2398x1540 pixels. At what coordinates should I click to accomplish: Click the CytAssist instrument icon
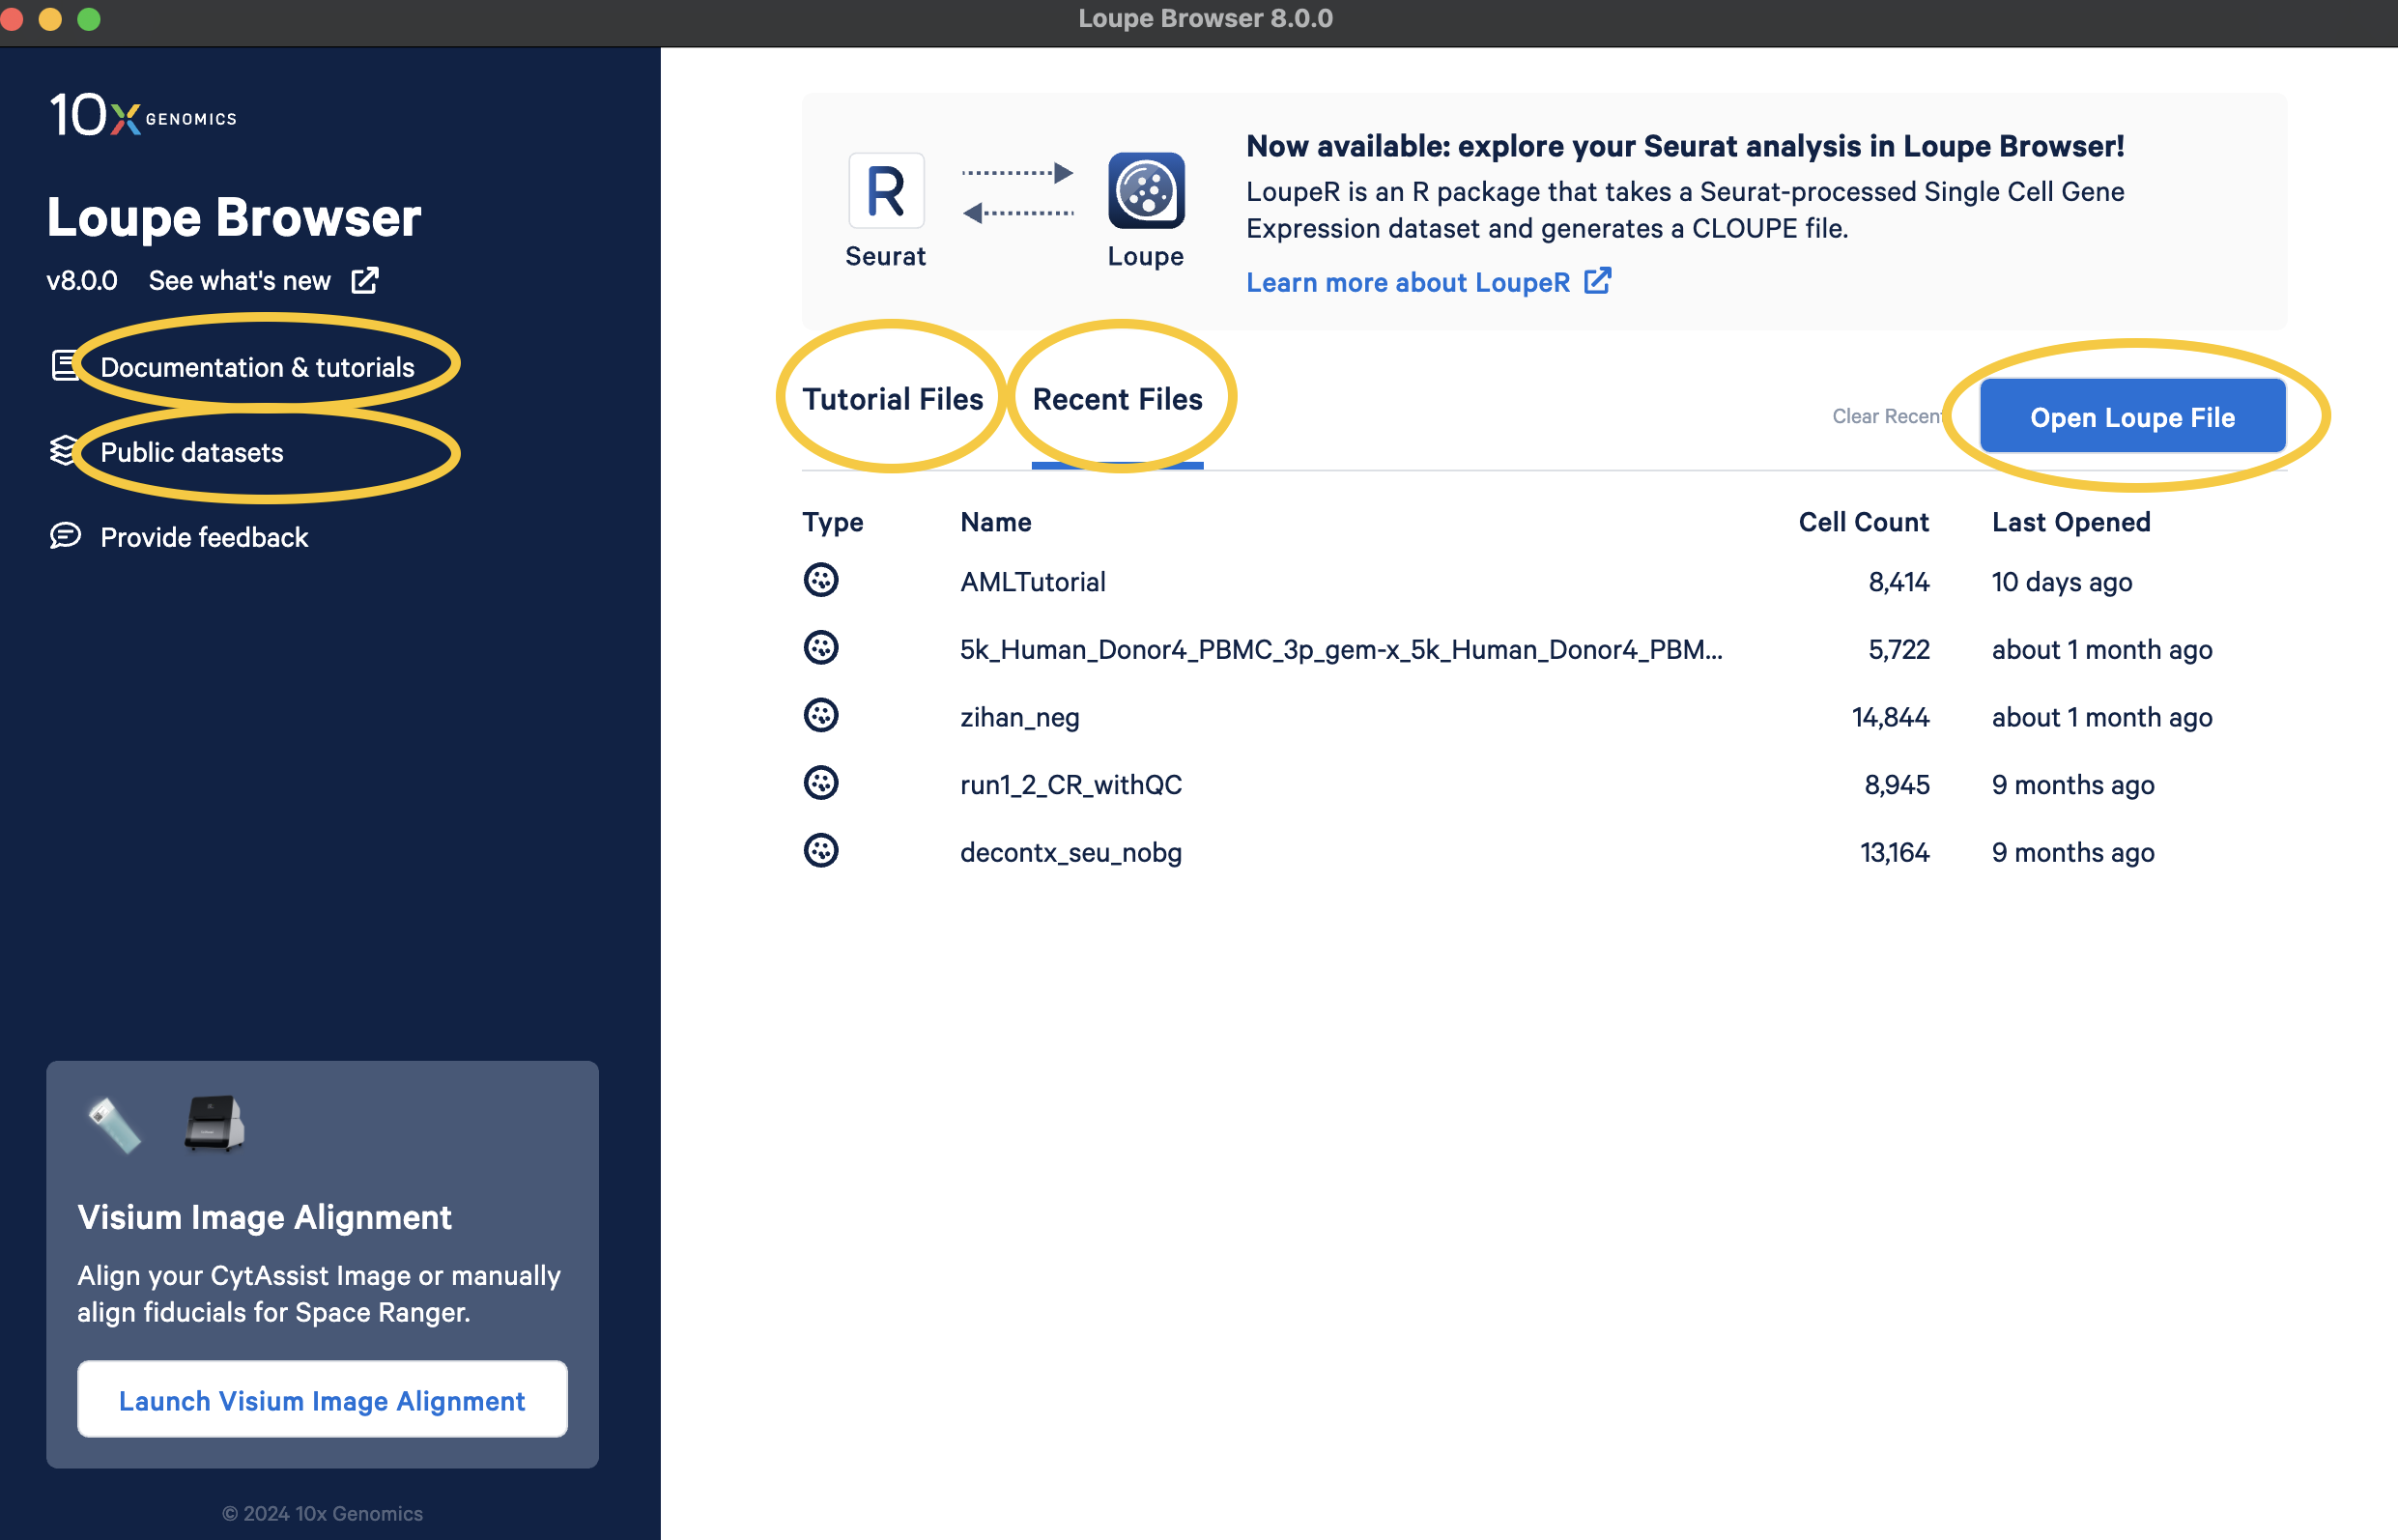(x=215, y=1123)
